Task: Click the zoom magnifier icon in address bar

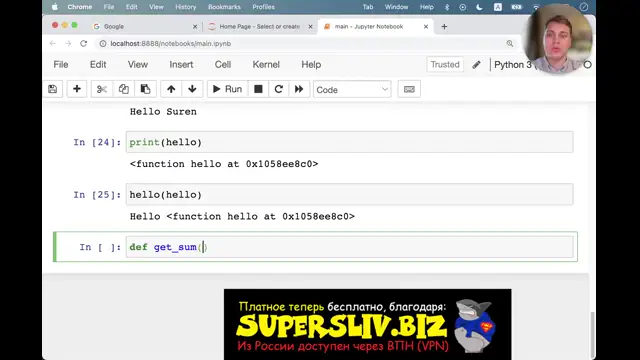Action: click(510, 43)
